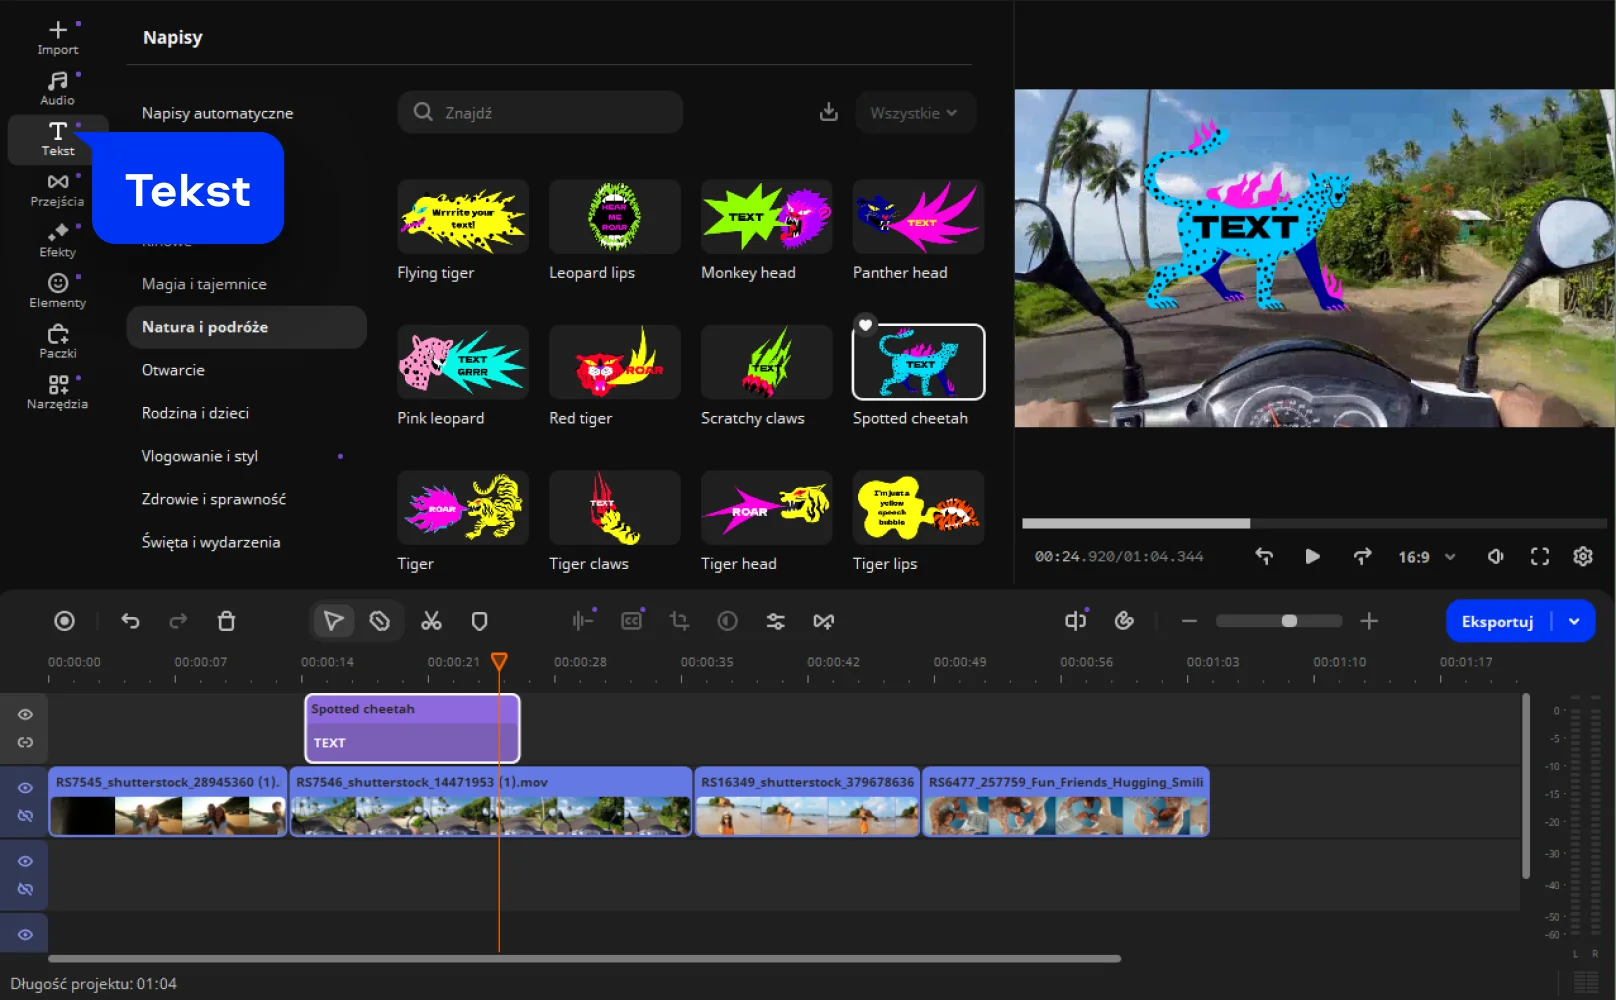Expand the Wszystkie filter dropdown
This screenshot has width=1616, height=1000.
click(914, 113)
